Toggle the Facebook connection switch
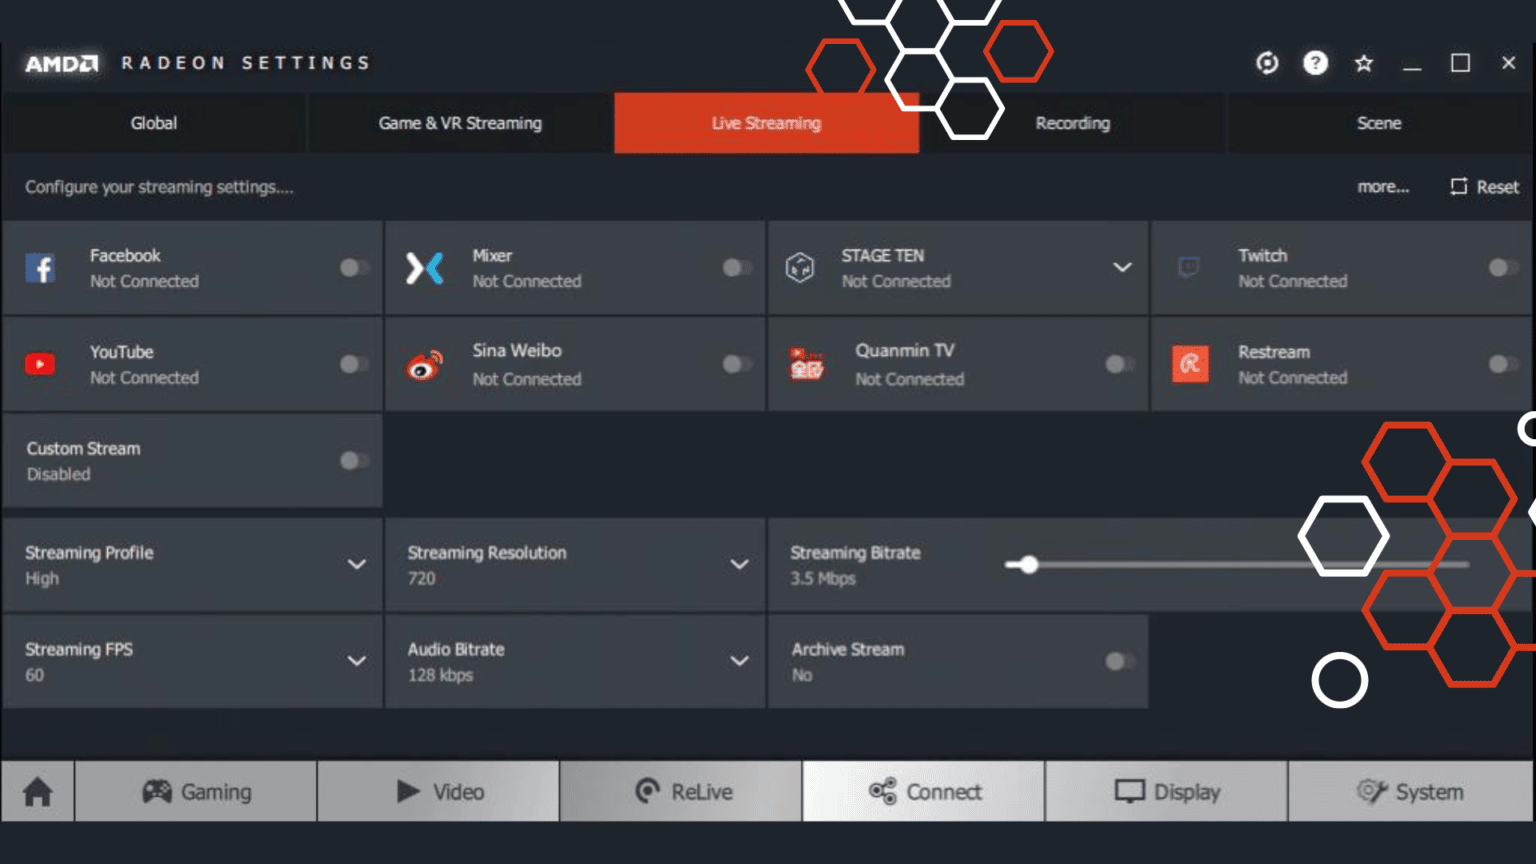The height and width of the screenshot is (864, 1536). point(354,267)
